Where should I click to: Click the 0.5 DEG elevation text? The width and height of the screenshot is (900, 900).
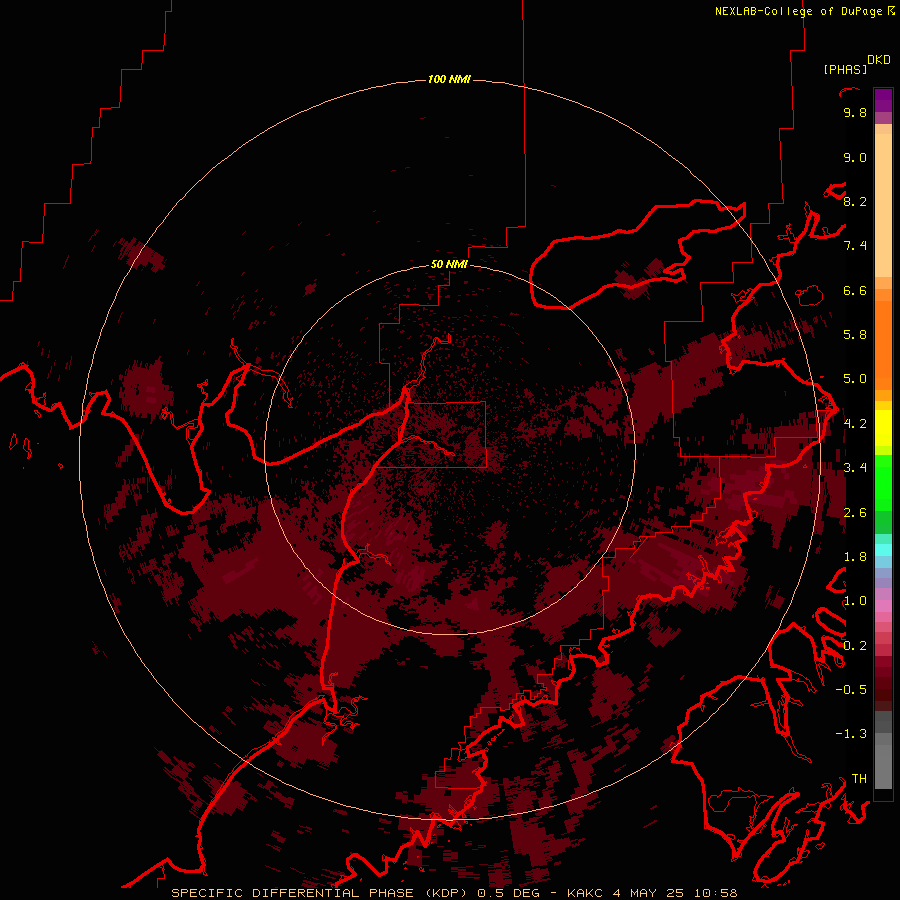(x=507, y=893)
